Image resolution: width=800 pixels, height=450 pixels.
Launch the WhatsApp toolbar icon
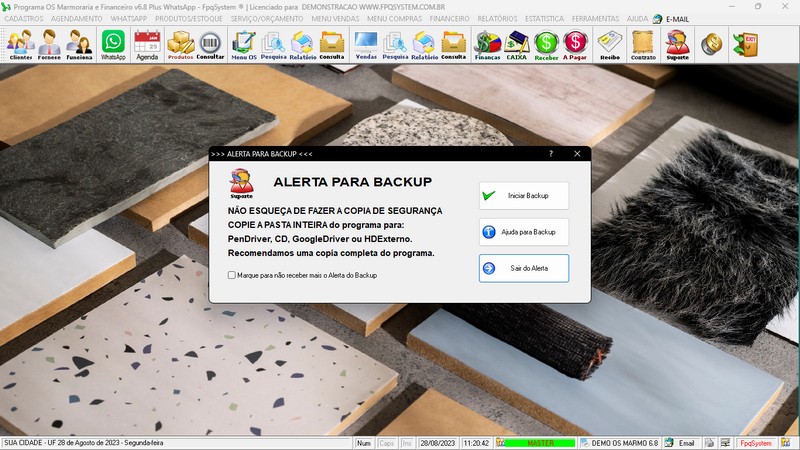[x=113, y=44]
